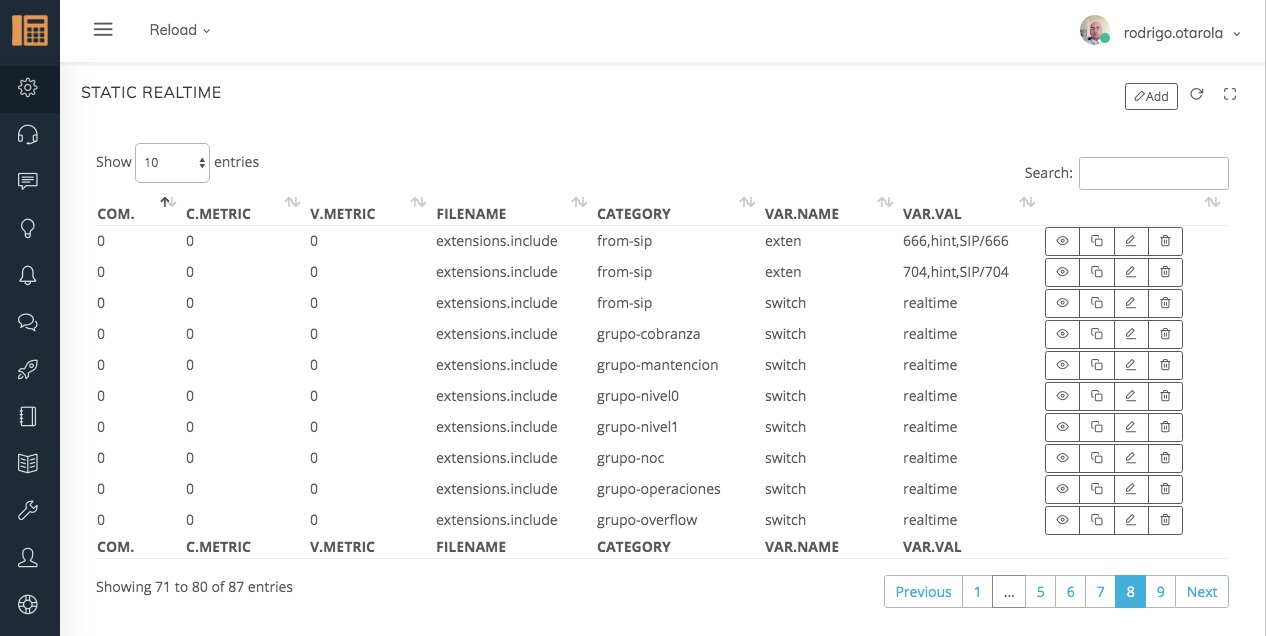
Task: Click the headset icon in sidebar
Action: coord(28,135)
